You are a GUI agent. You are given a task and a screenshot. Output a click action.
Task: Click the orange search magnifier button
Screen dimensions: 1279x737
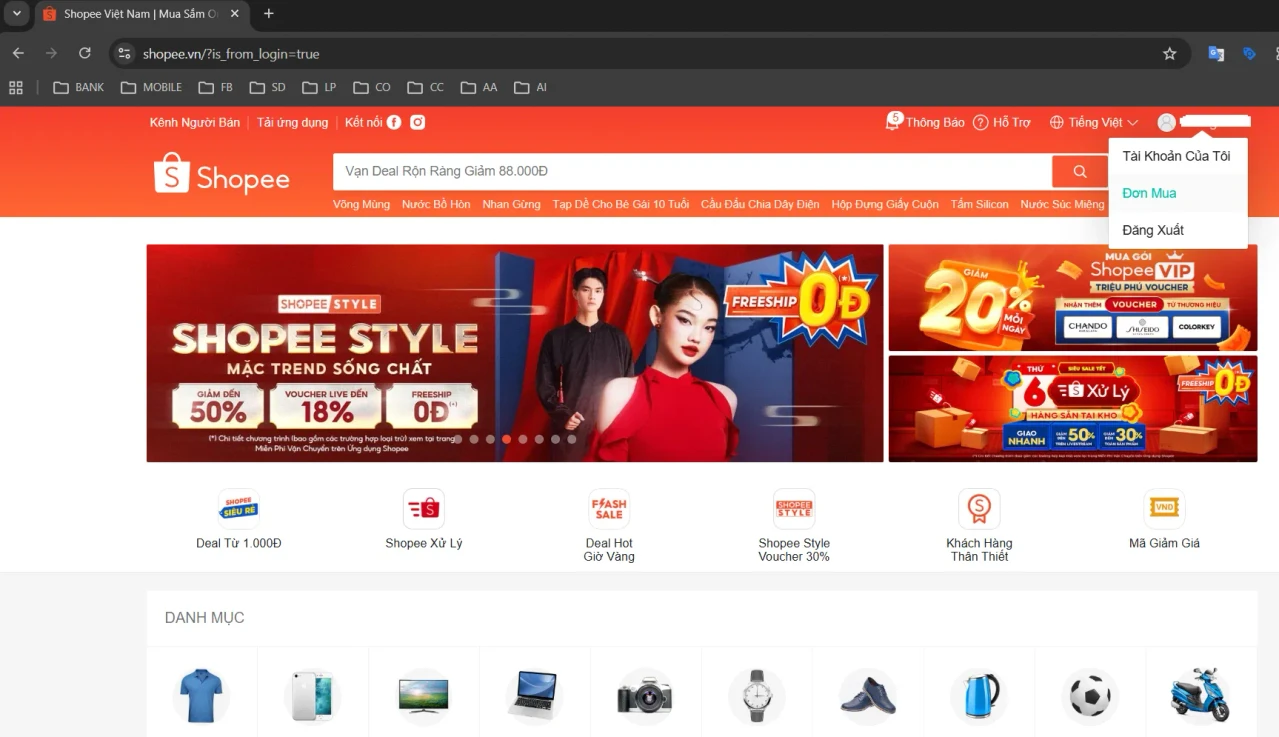coord(1080,171)
